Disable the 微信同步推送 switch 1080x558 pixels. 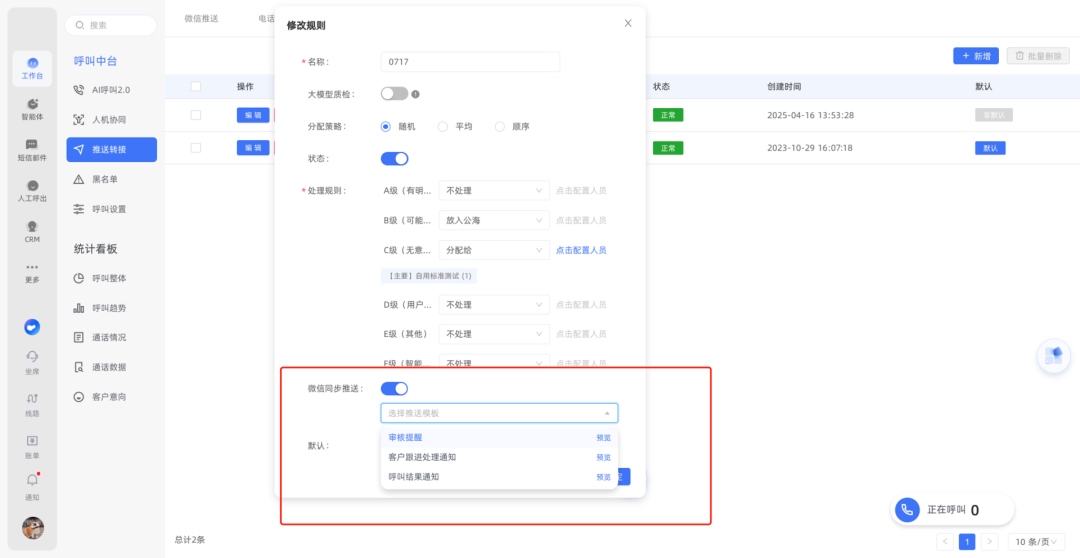pos(394,388)
